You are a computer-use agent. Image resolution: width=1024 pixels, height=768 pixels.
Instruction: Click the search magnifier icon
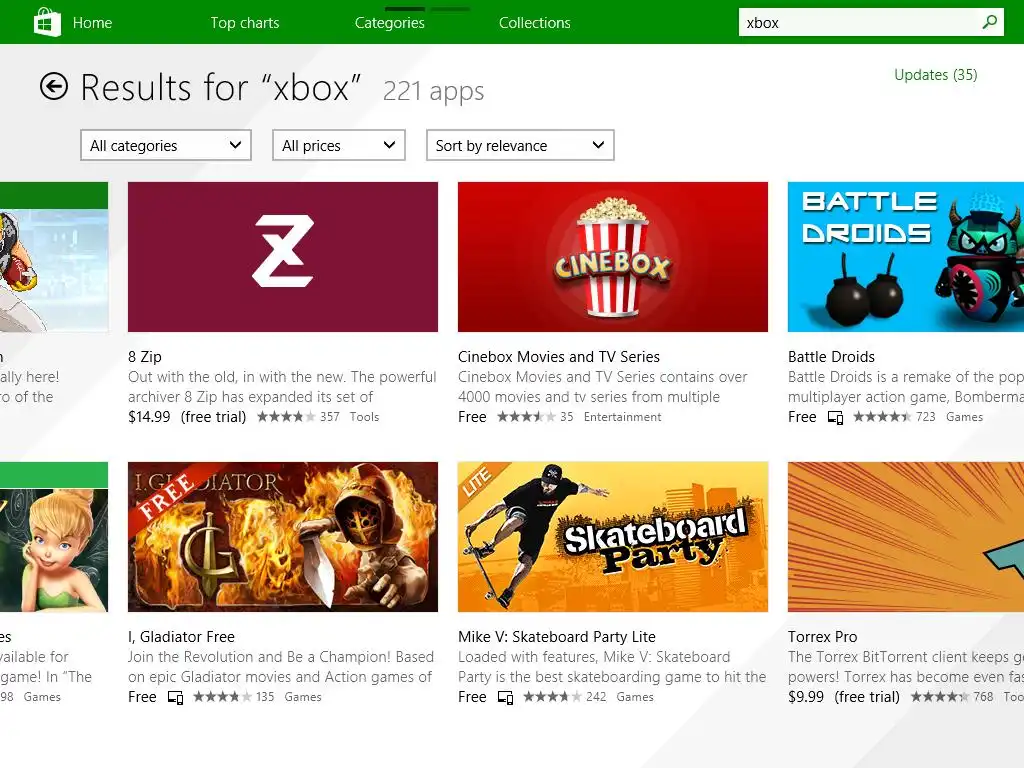990,22
